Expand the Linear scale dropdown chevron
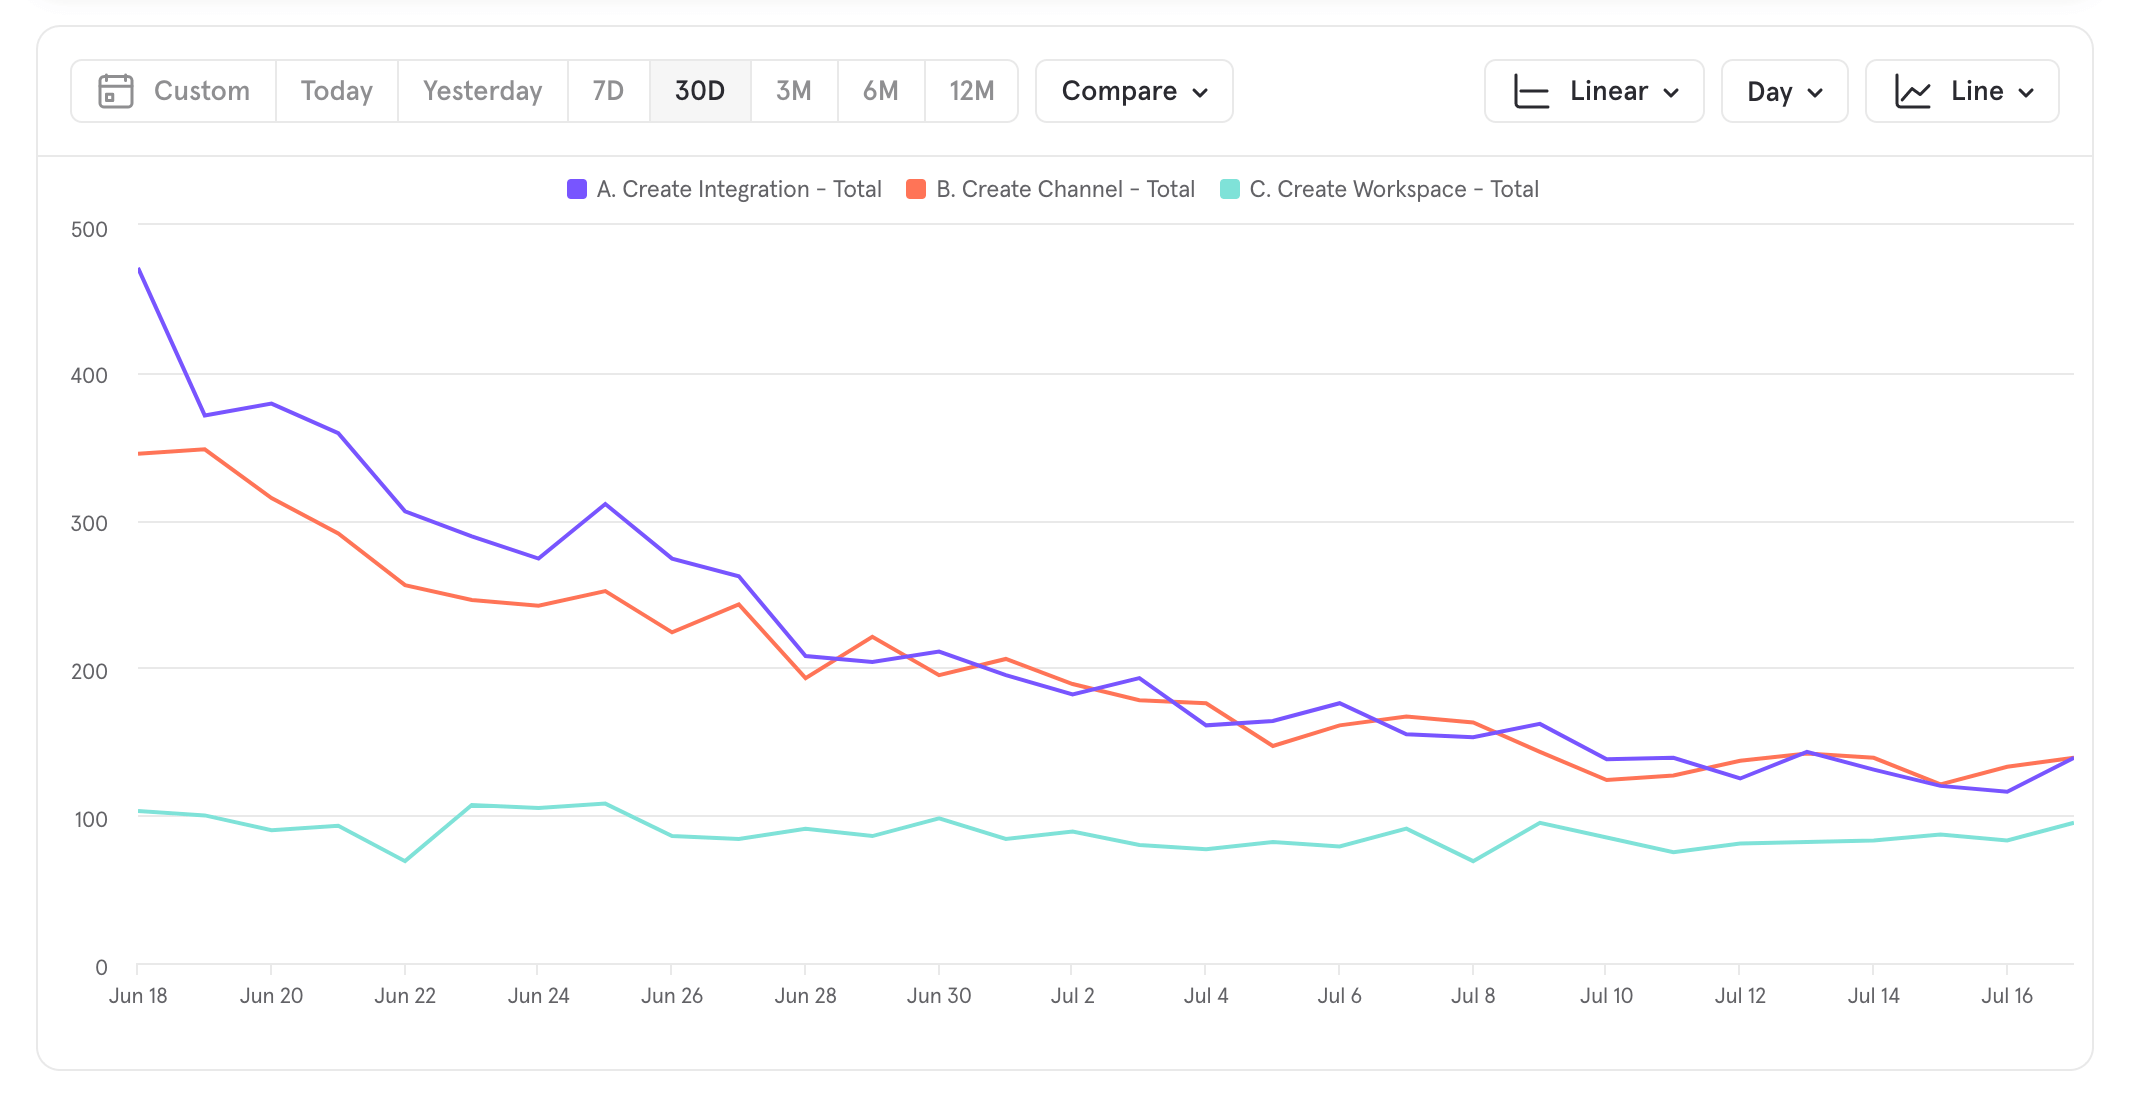Viewport: 2132px width, 1100px height. coord(1671,92)
